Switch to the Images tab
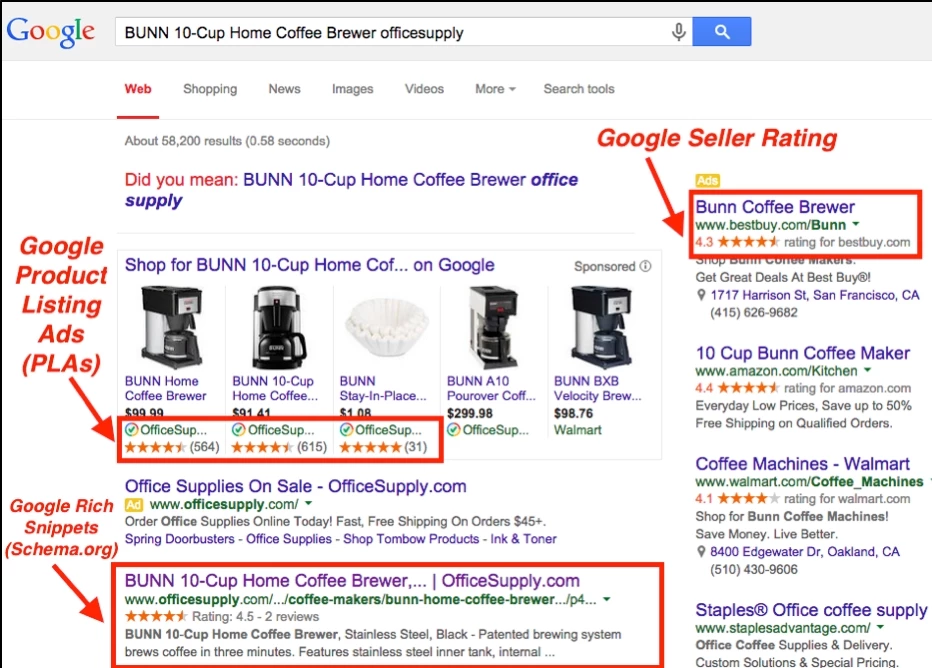The width and height of the screenshot is (932, 668). [x=352, y=89]
